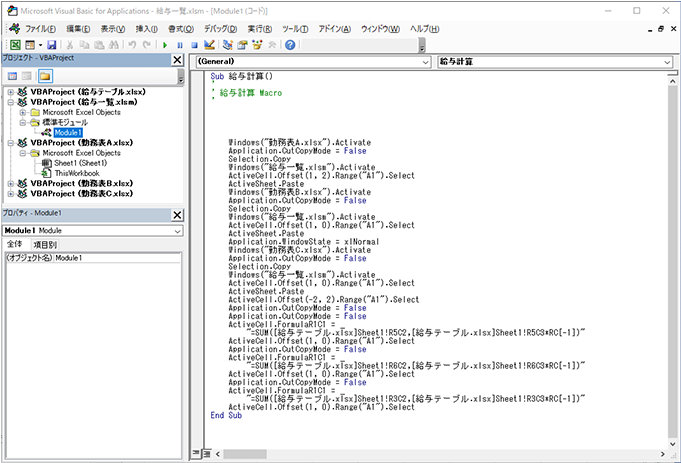
Task: Click the Copy toolbar icon
Action: click(84, 45)
